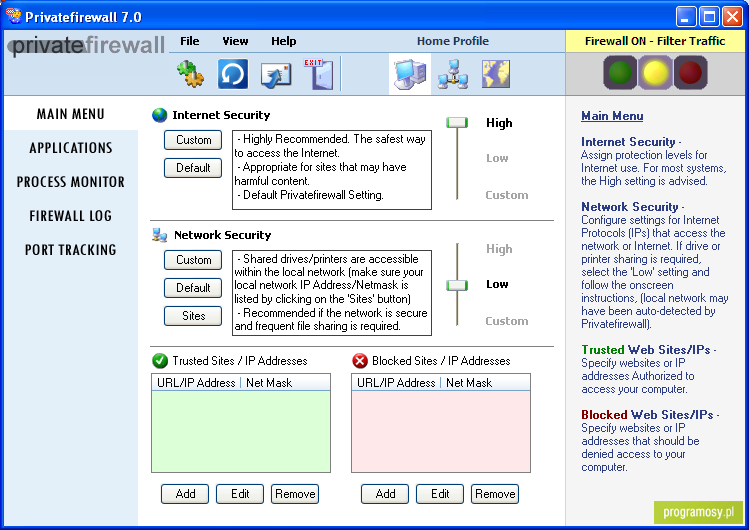
Task: Click the Home Profile label
Action: tap(453, 41)
